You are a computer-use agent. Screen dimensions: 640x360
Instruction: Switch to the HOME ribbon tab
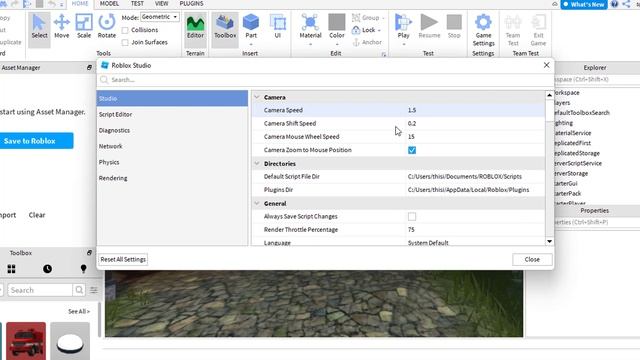pos(80,4)
